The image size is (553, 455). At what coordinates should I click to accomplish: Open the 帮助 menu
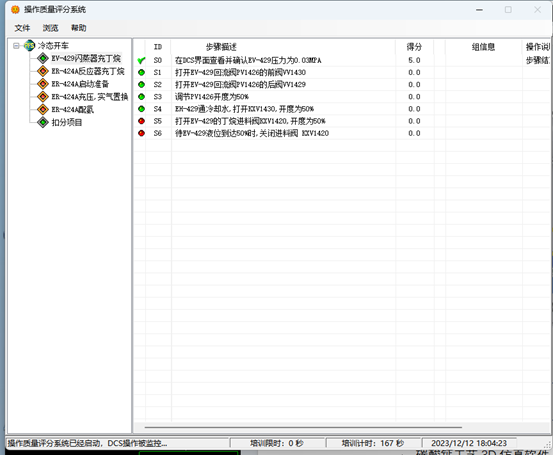[x=79, y=28]
